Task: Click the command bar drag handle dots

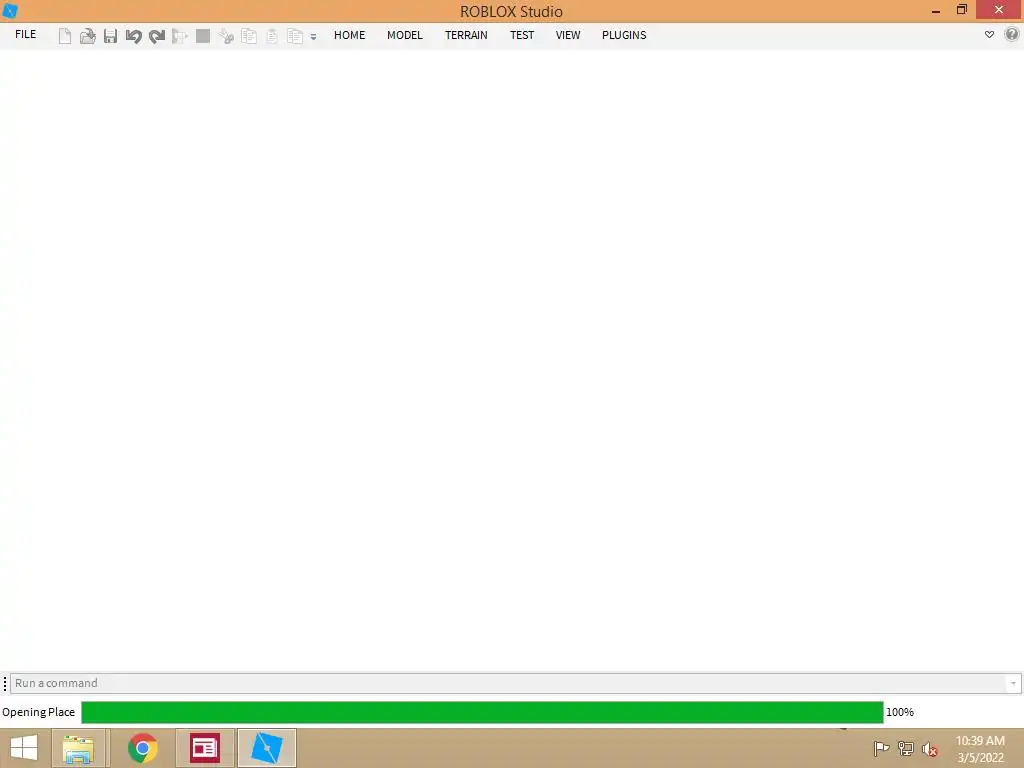Action: pyautogui.click(x=5, y=683)
